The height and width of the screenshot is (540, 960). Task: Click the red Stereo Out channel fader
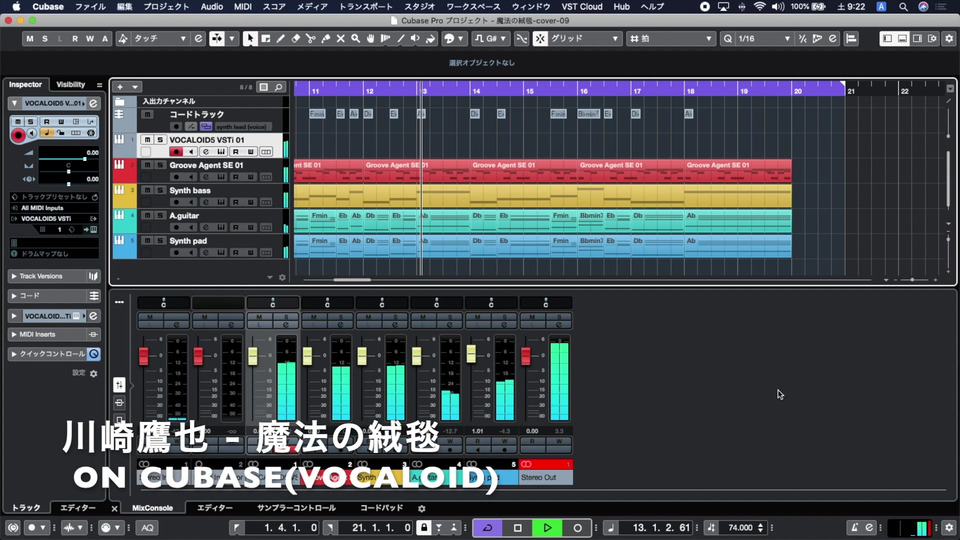(526, 356)
